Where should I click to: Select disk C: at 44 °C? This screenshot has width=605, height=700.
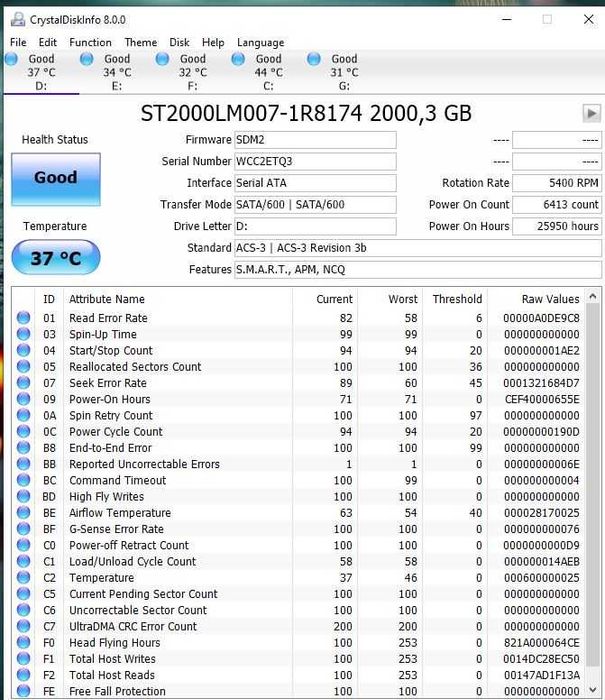coord(268,72)
